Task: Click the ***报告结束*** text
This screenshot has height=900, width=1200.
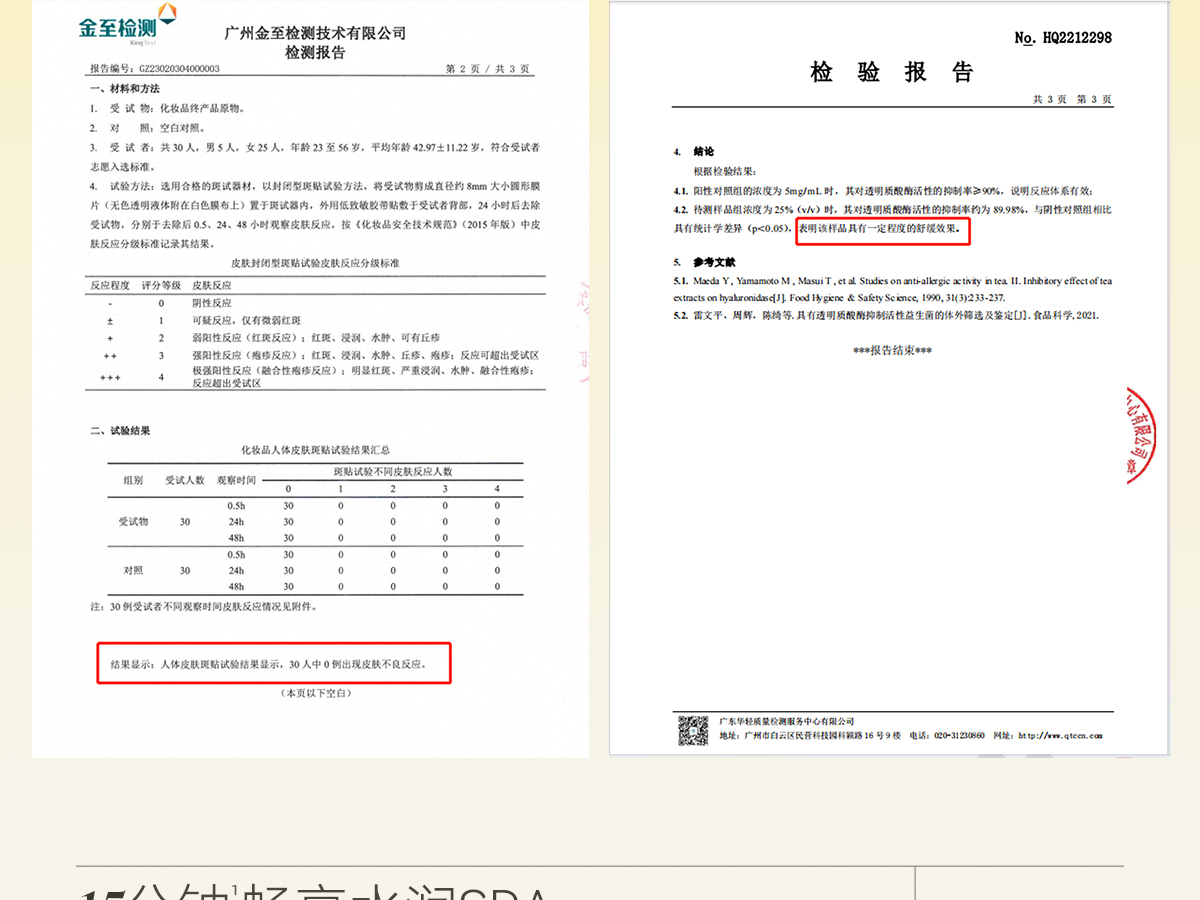Action: click(892, 351)
